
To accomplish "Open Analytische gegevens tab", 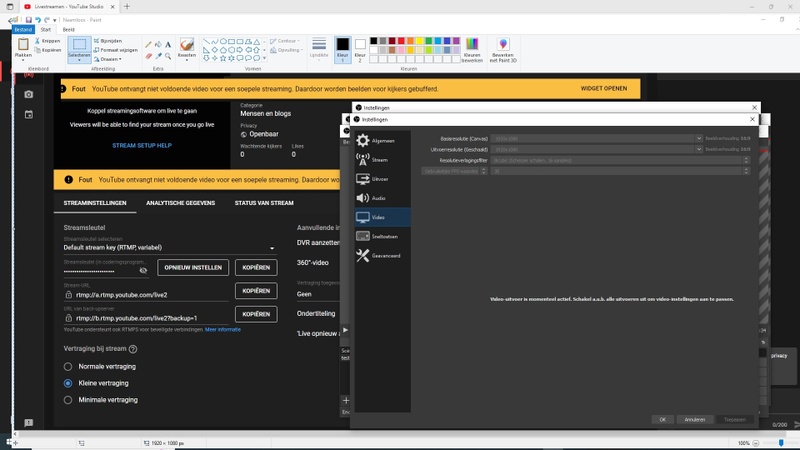I will [x=181, y=203].
